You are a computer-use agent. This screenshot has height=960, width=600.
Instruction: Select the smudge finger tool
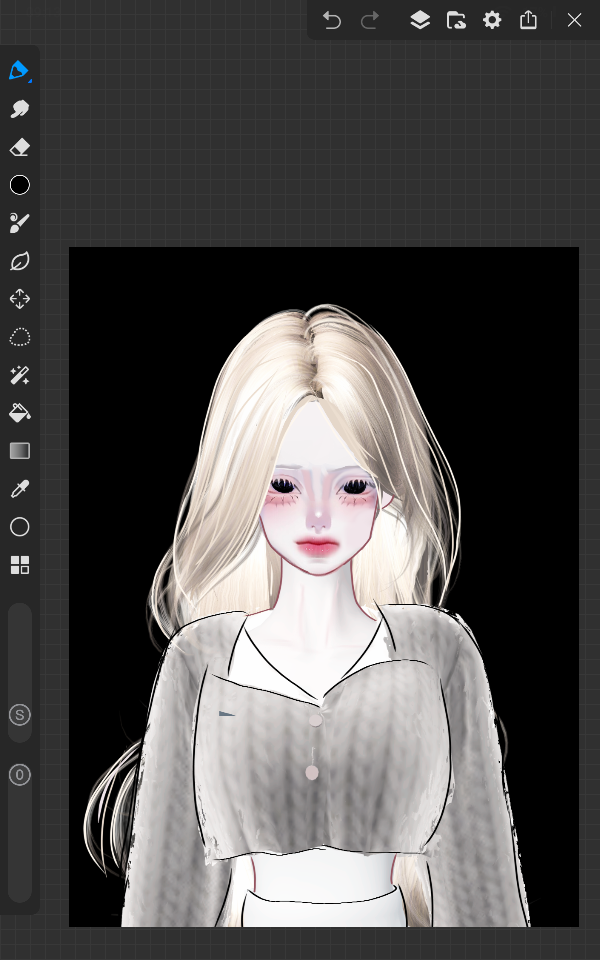tap(19, 109)
